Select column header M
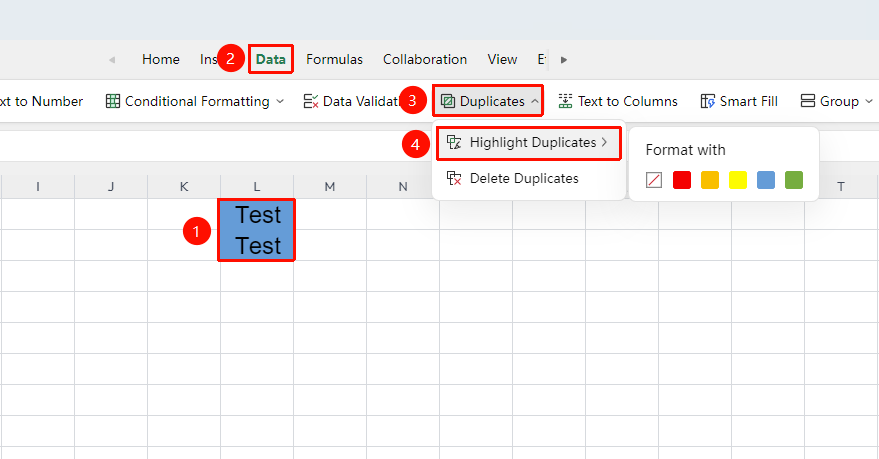879x459 pixels. [x=330, y=187]
